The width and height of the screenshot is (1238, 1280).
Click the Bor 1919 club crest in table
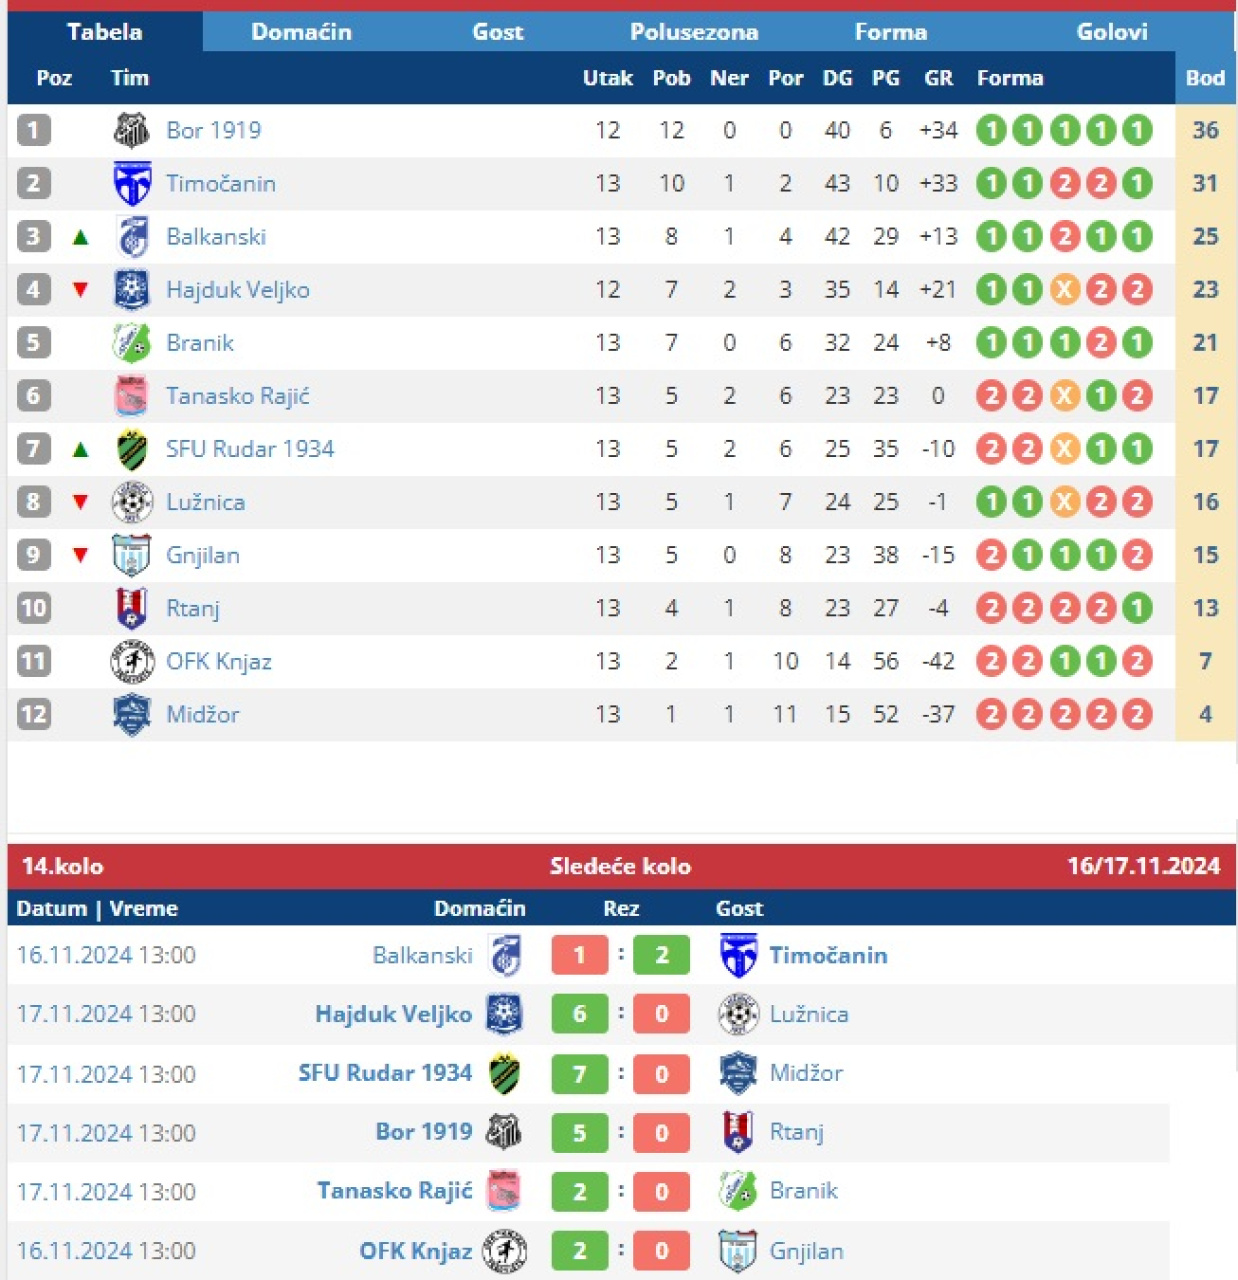(x=131, y=130)
